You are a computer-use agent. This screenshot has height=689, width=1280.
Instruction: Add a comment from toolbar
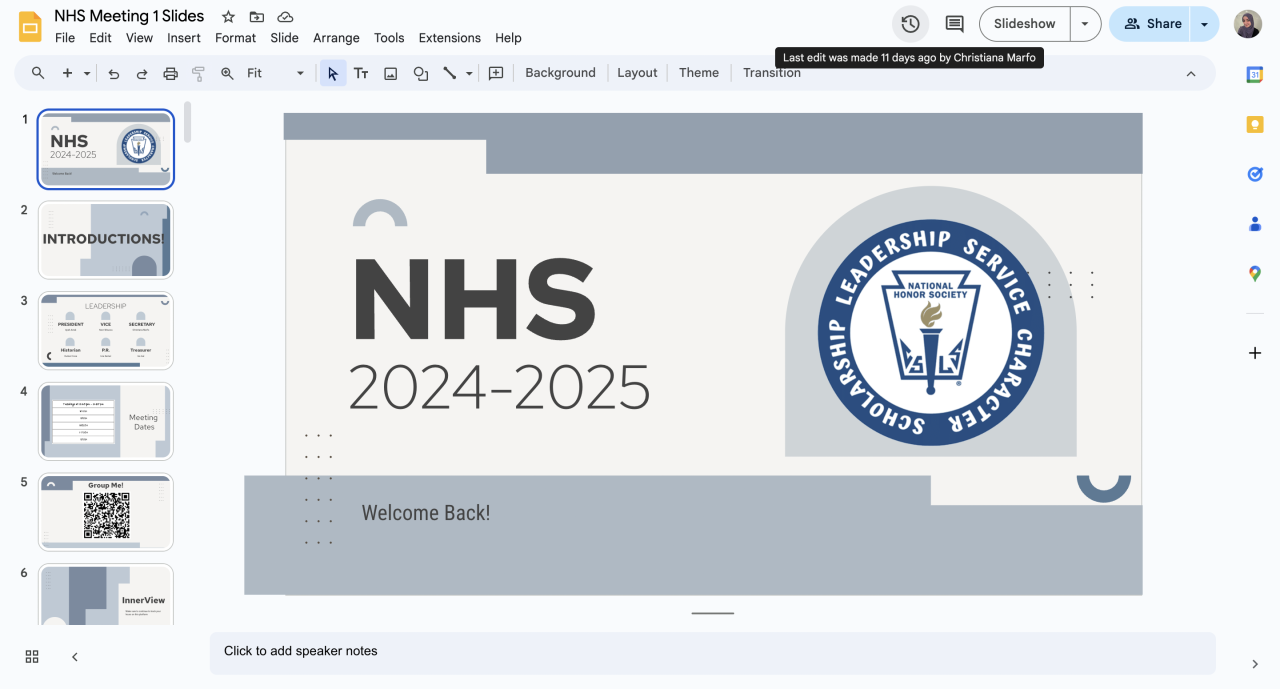(x=496, y=73)
